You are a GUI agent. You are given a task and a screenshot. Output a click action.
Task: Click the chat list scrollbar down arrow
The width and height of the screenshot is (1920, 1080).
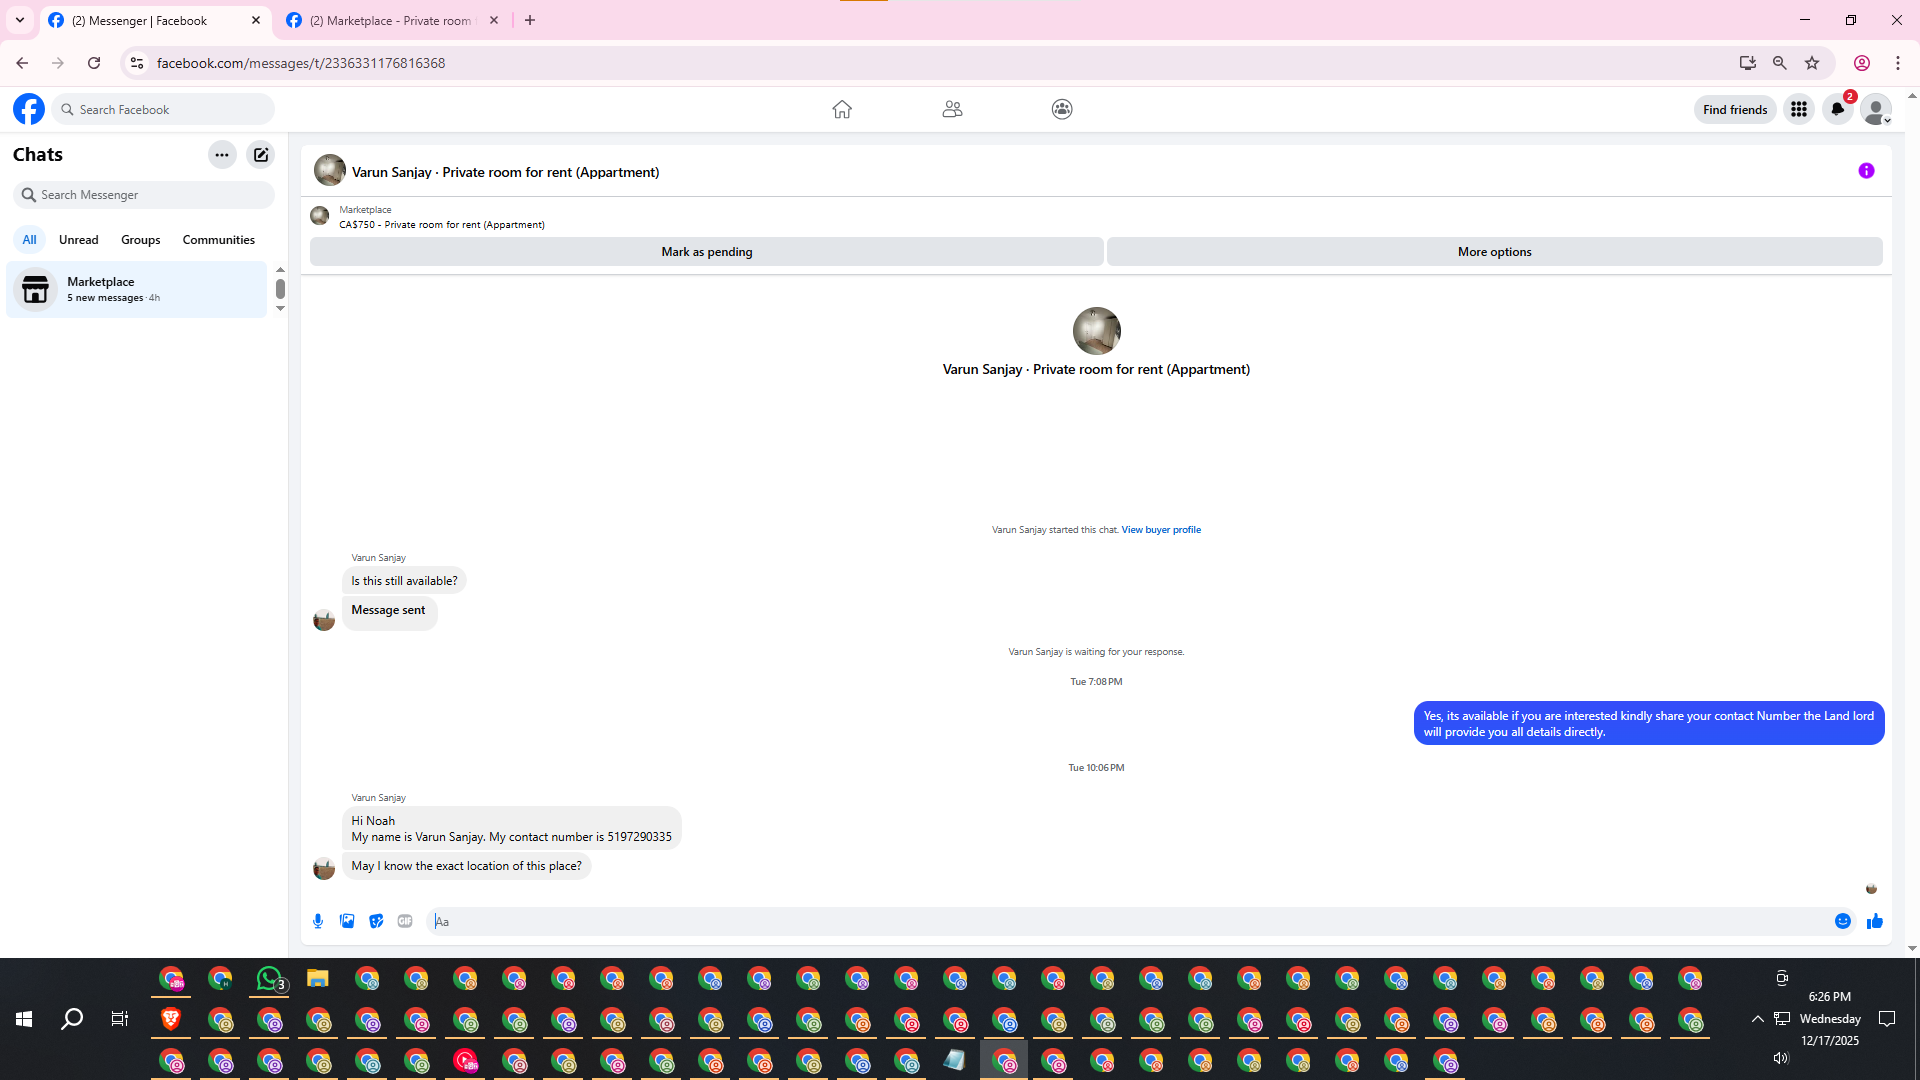point(280,308)
